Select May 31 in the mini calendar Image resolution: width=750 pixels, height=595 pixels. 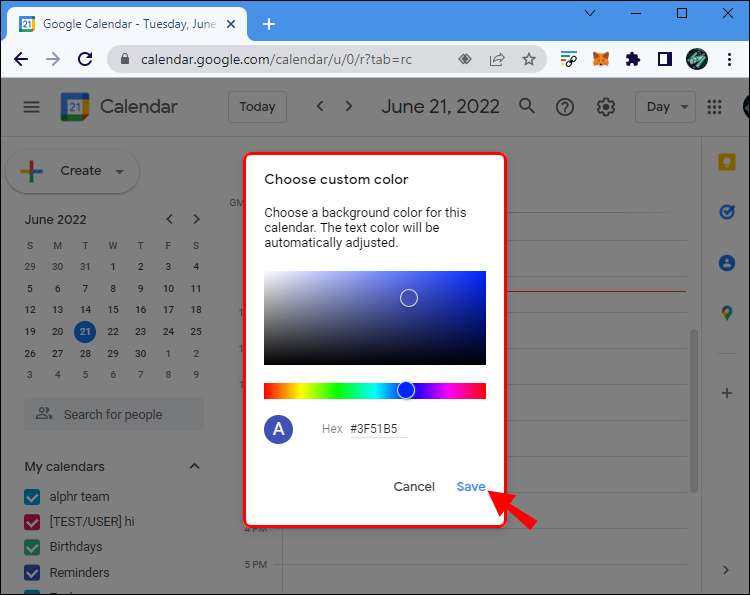85,266
